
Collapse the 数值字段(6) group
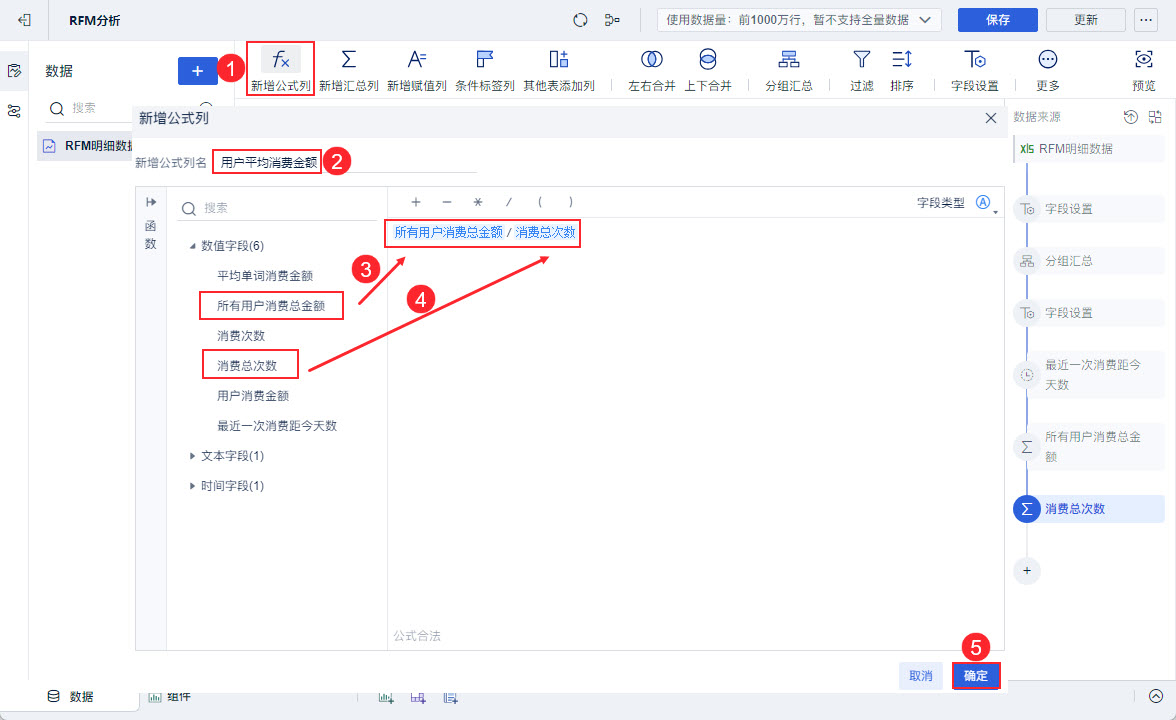(193, 246)
